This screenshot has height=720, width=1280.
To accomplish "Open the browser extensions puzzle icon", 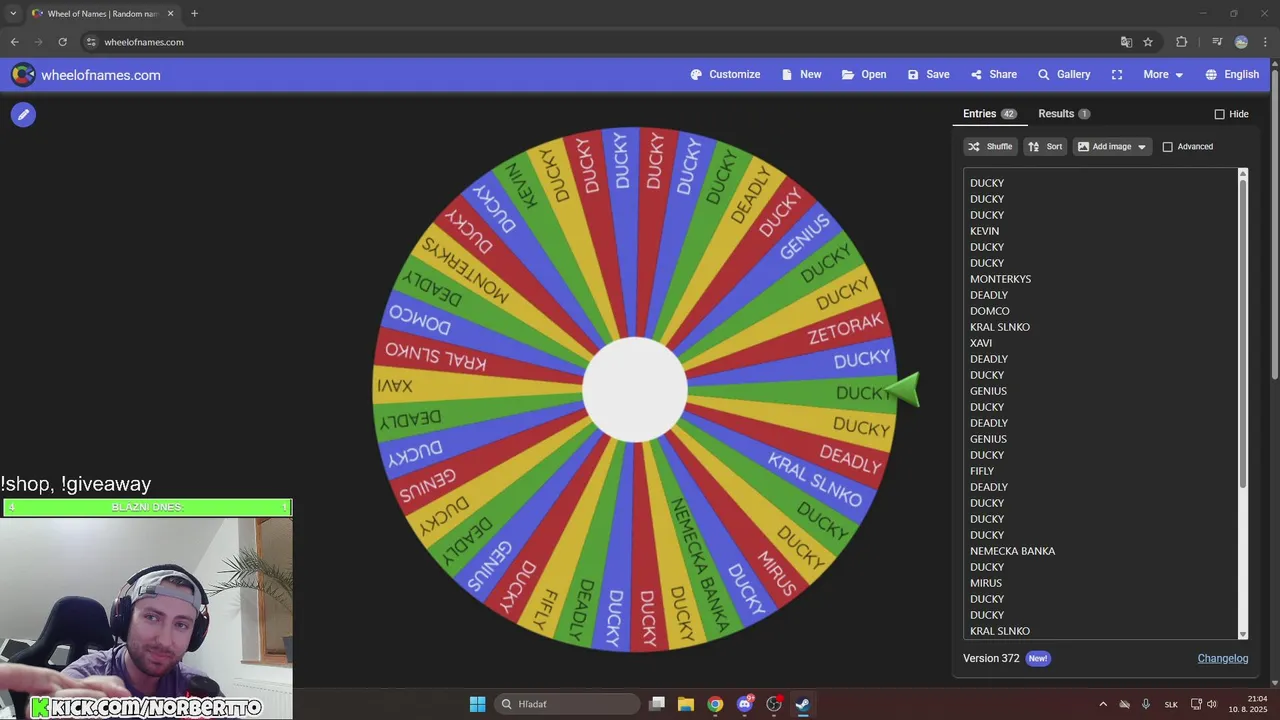I will tap(1181, 42).
